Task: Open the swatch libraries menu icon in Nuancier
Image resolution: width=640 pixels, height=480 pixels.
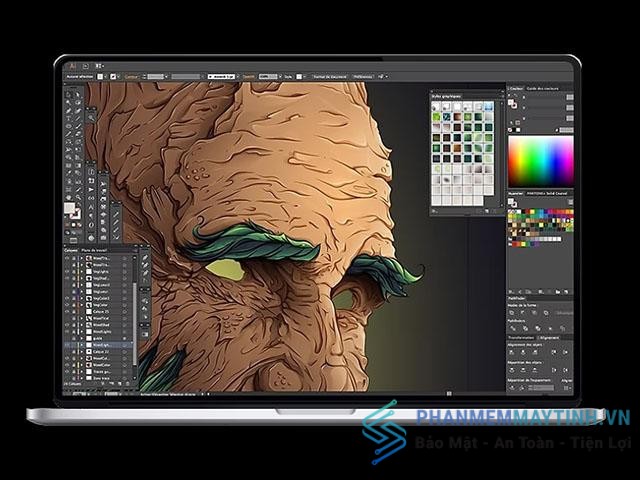Action: tap(511, 292)
